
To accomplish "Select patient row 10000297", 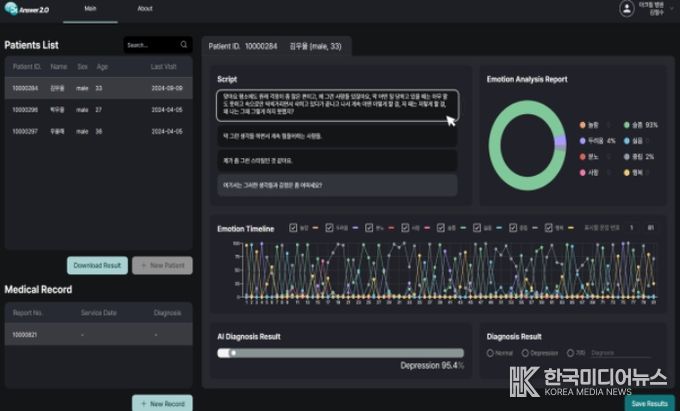I will point(98,131).
